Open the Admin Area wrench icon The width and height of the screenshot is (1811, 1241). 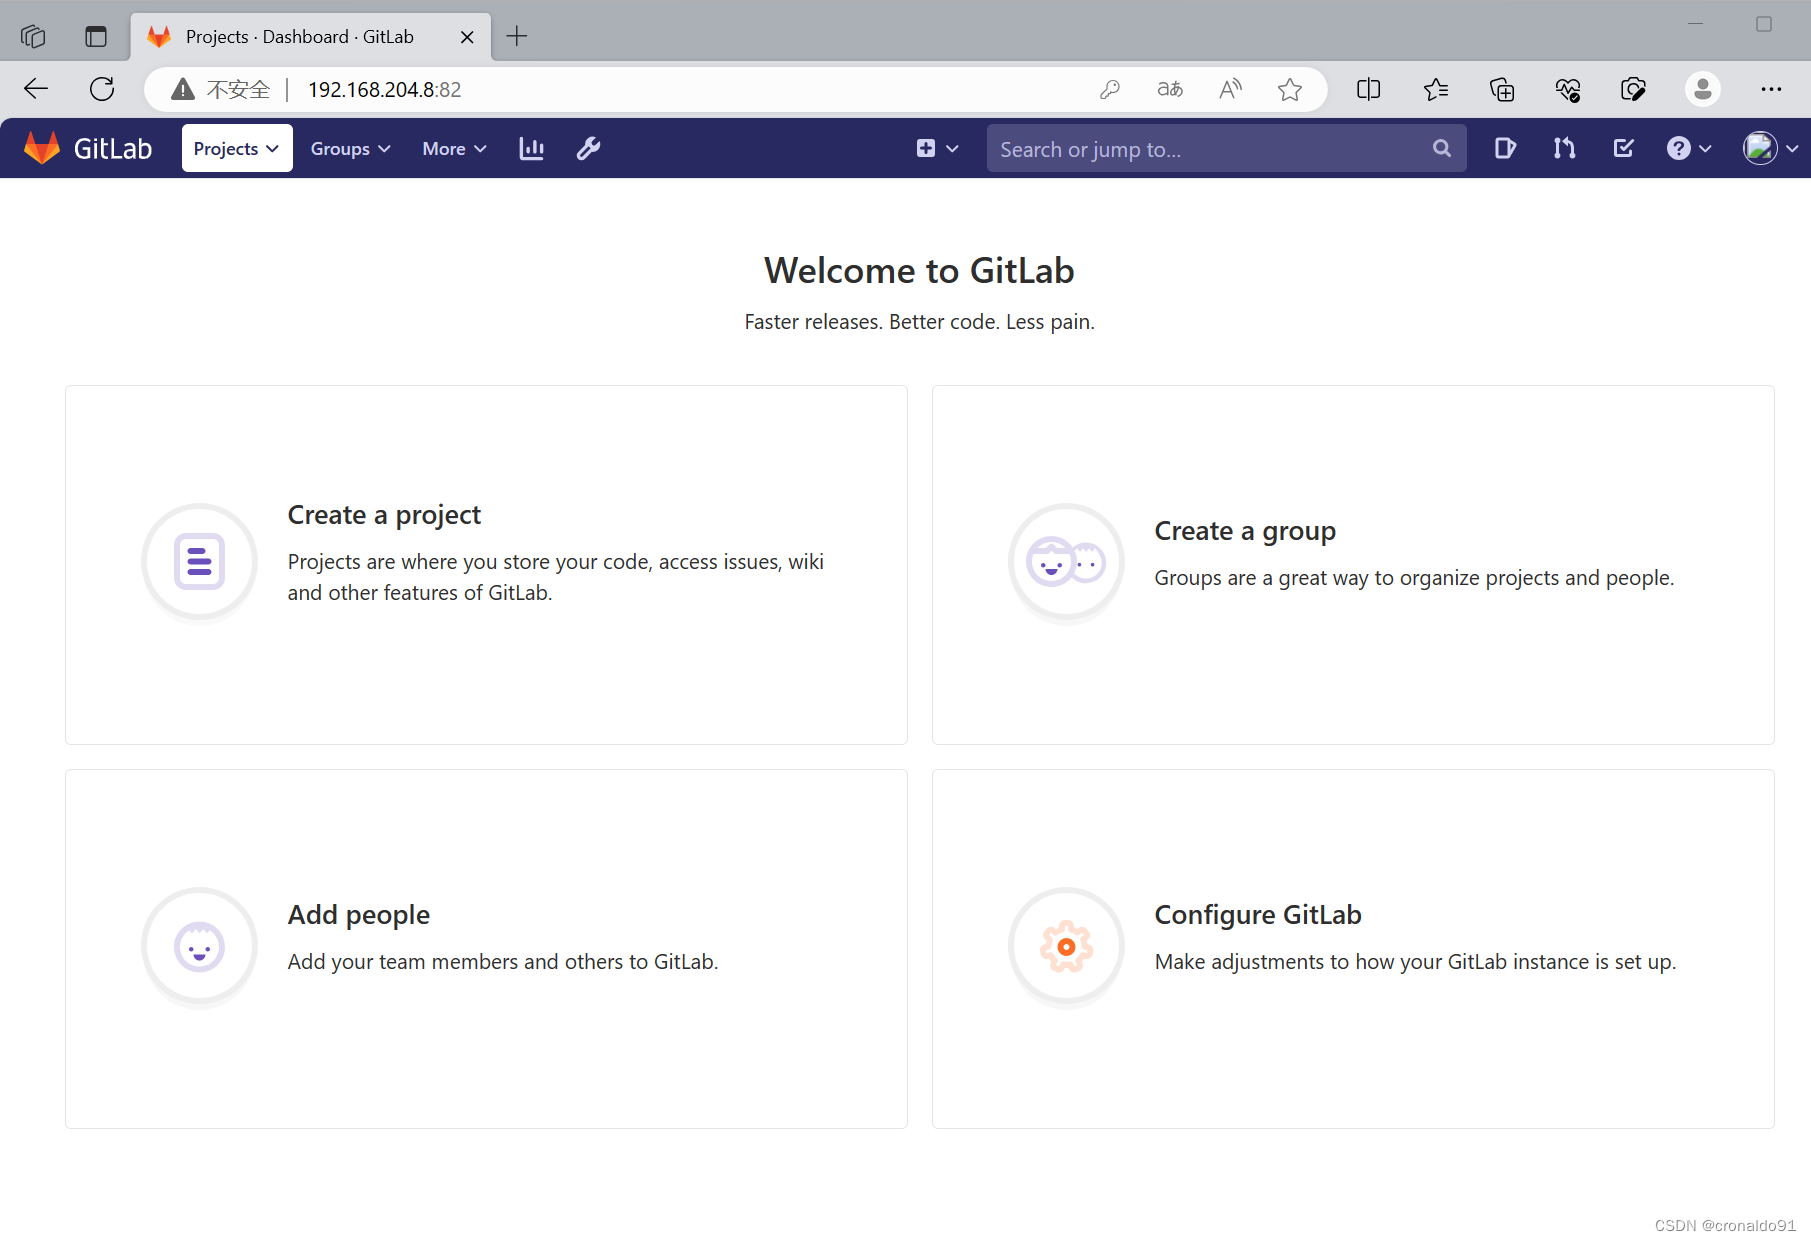click(x=589, y=148)
